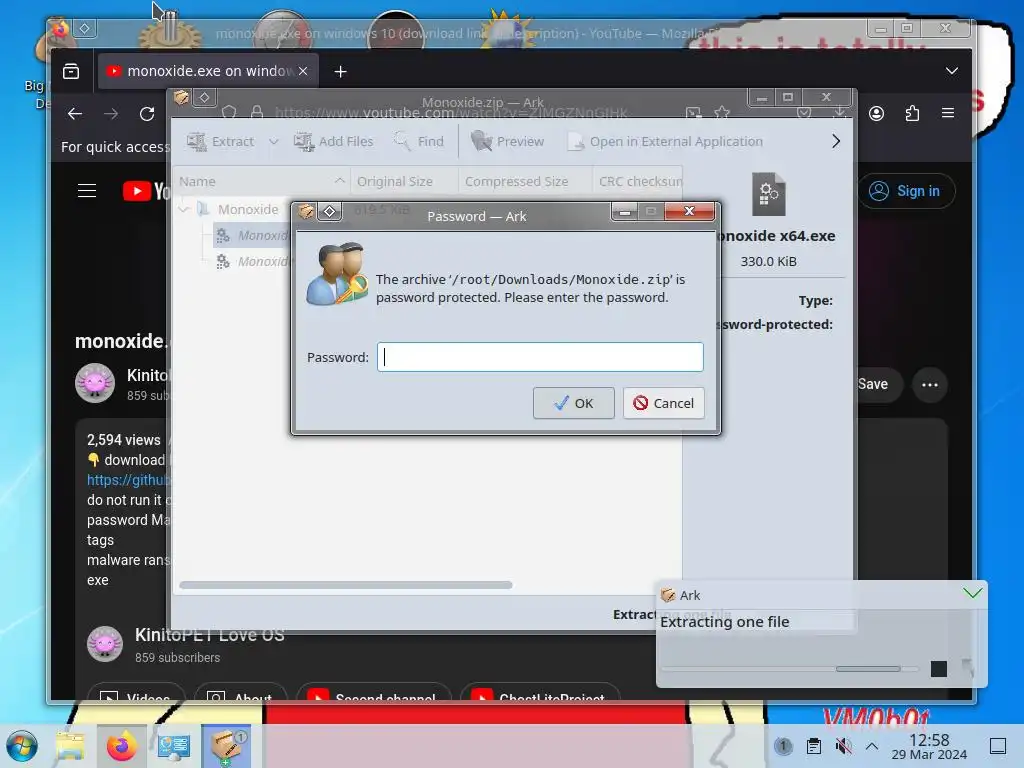Click the YouTube logo
The image size is (1024, 768).
pos(145,191)
